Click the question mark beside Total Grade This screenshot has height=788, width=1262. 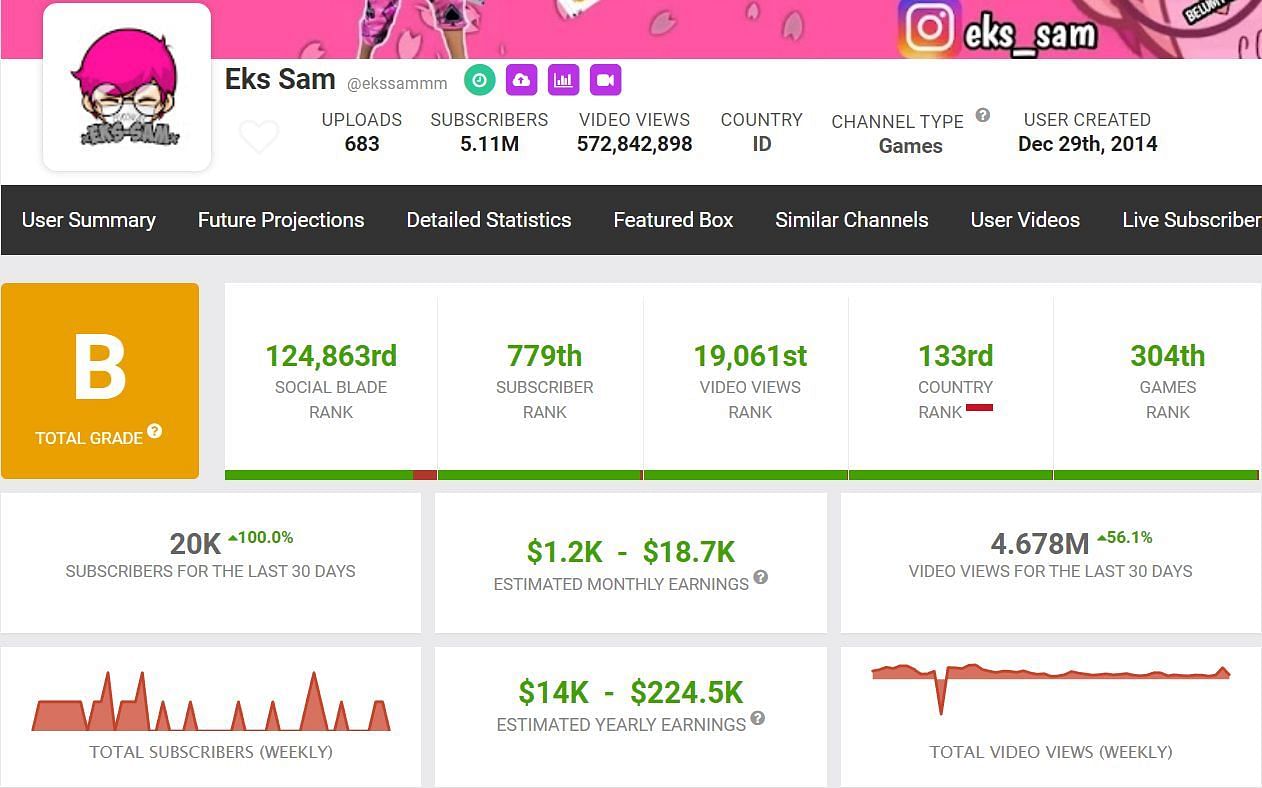point(155,431)
